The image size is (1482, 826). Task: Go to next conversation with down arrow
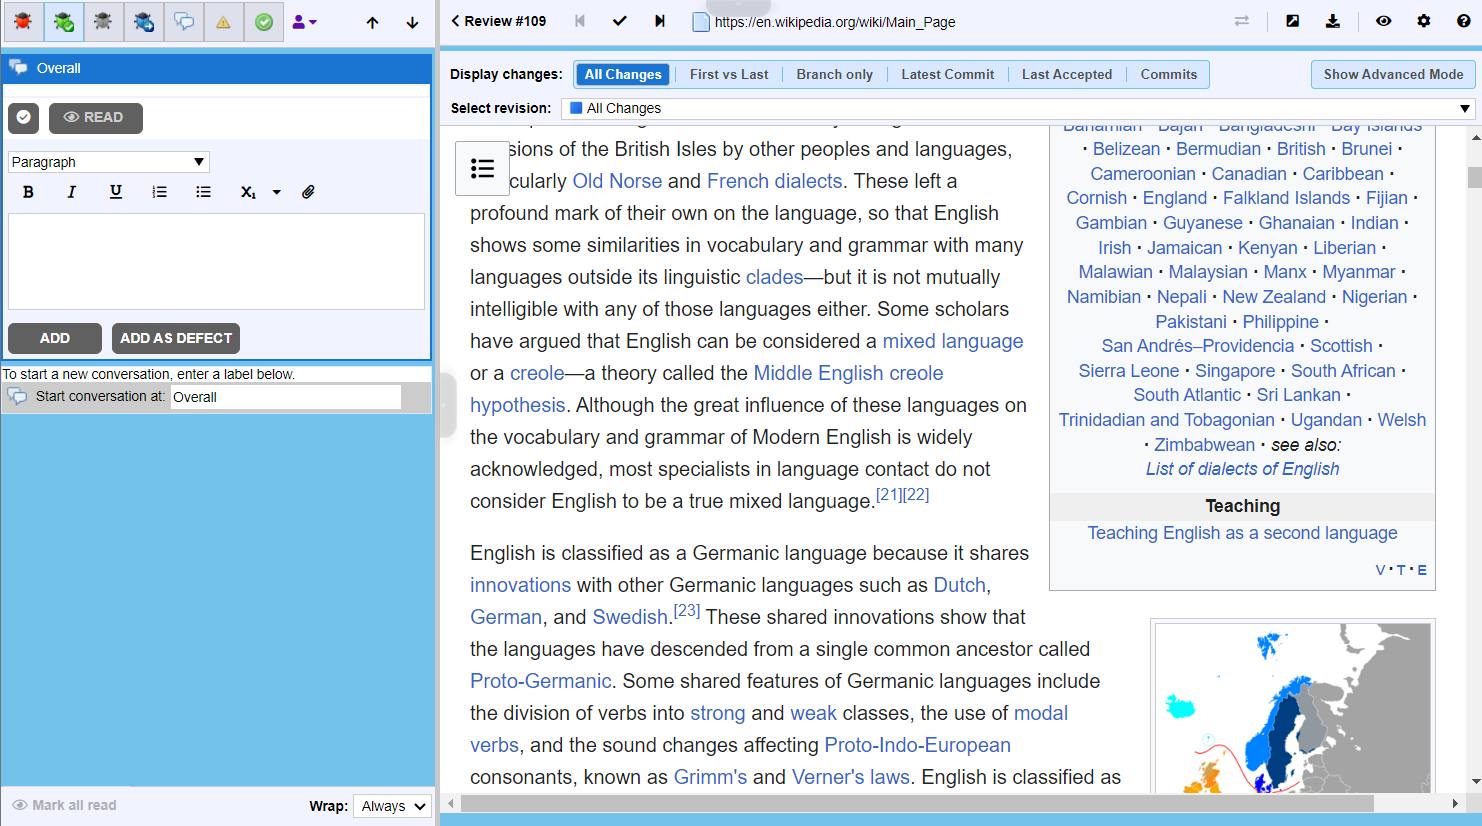pos(412,22)
